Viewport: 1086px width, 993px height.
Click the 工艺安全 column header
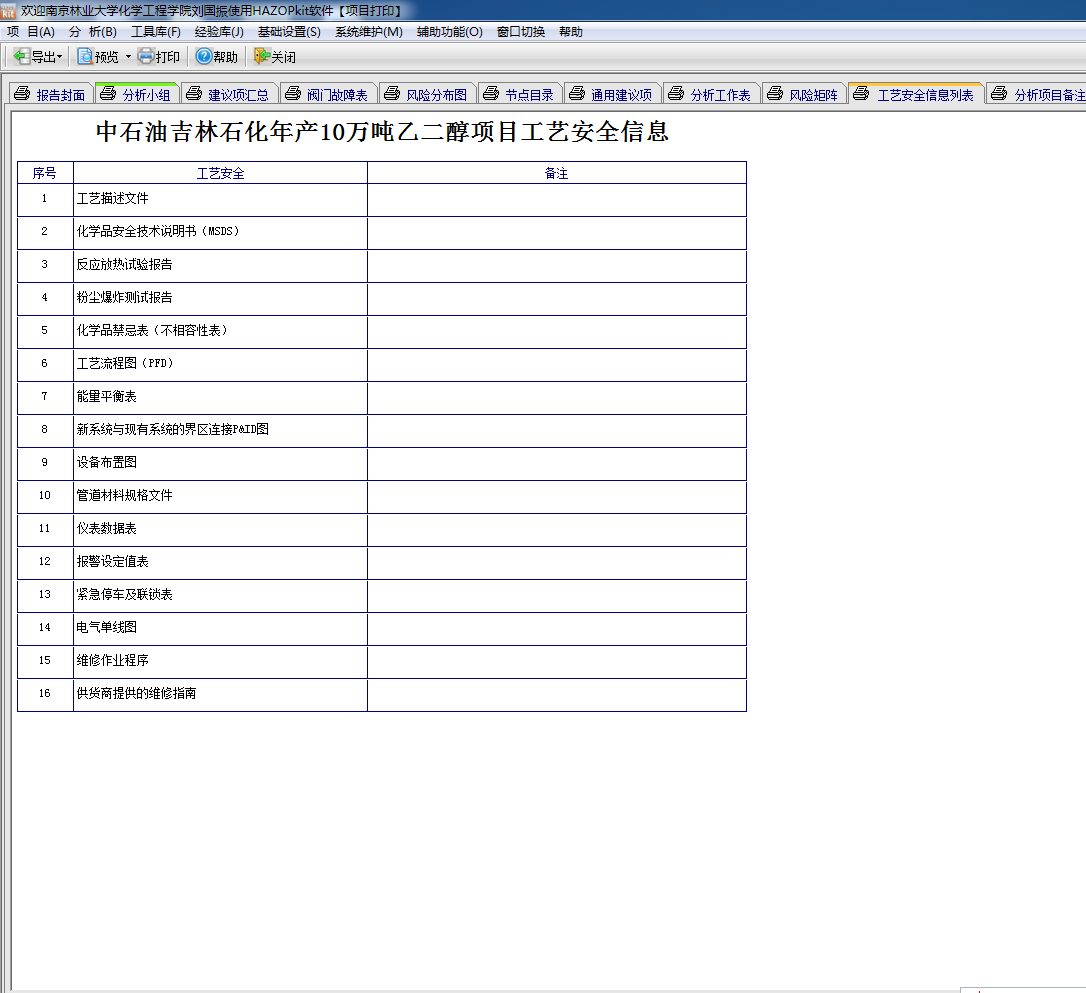click(220, 173)
